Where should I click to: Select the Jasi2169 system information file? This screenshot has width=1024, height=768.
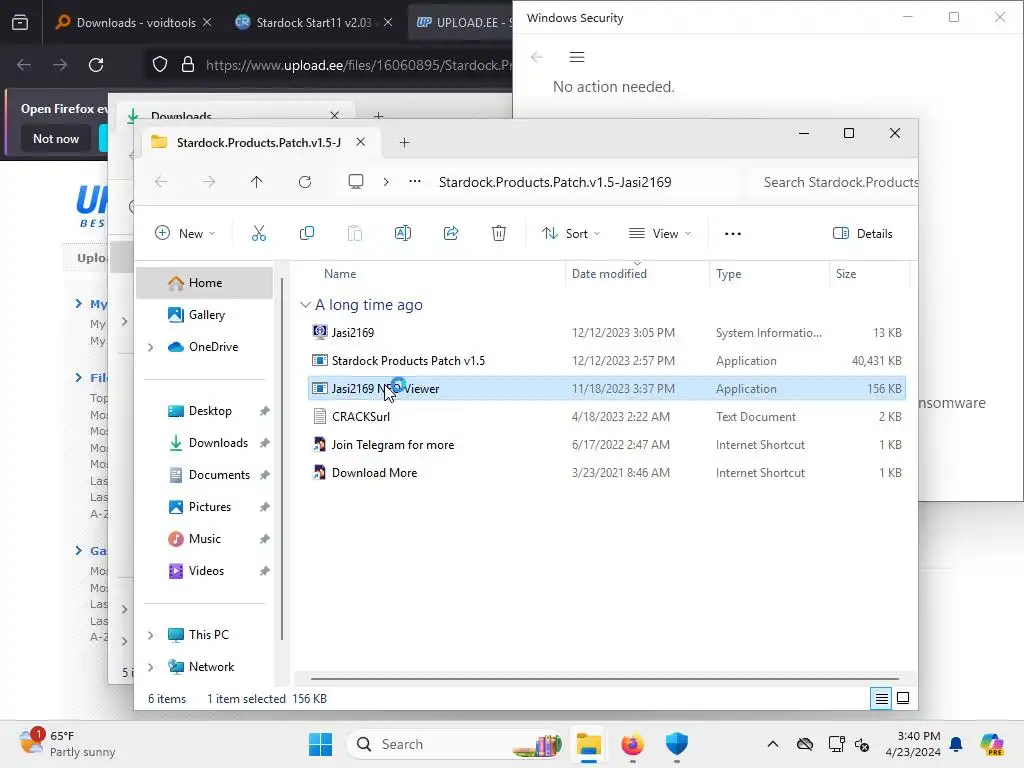coord(607,332)
